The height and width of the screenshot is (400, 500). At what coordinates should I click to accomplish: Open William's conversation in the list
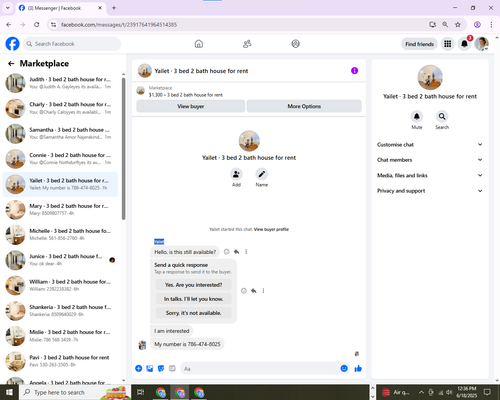(60, 285)
